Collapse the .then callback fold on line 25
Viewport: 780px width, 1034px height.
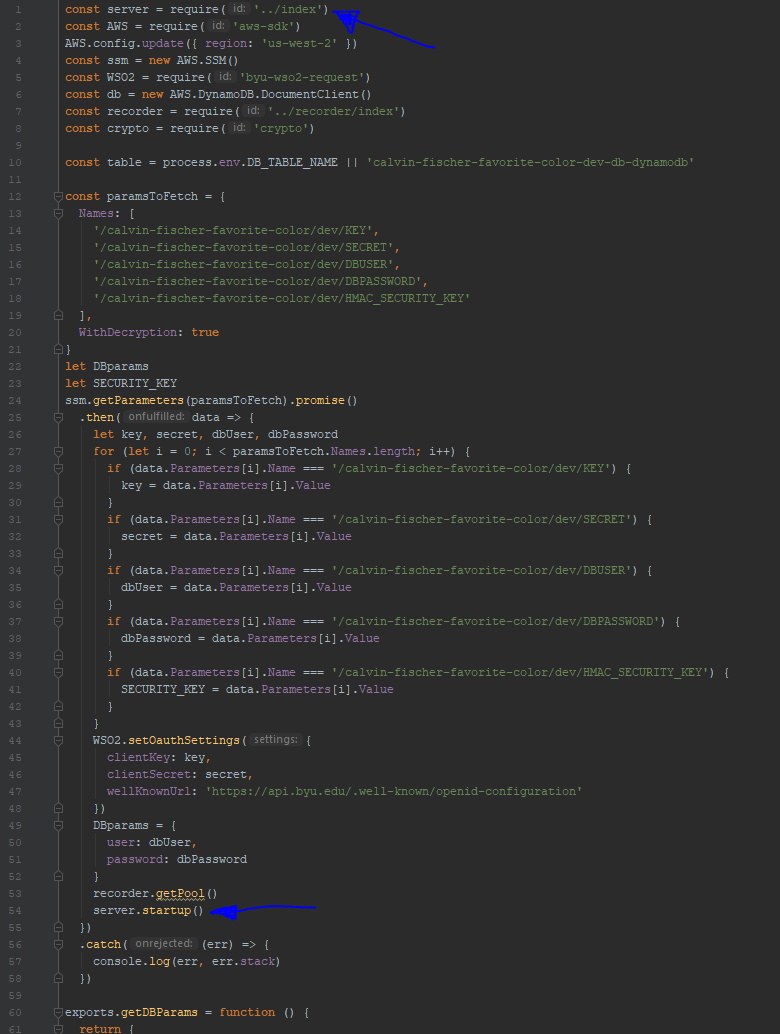click(58, 417)
